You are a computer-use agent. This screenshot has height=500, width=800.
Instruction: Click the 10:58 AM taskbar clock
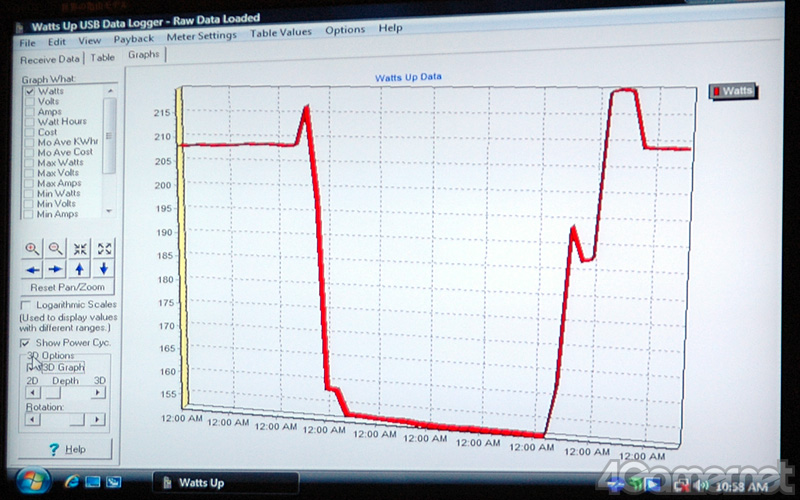point(742,487)
